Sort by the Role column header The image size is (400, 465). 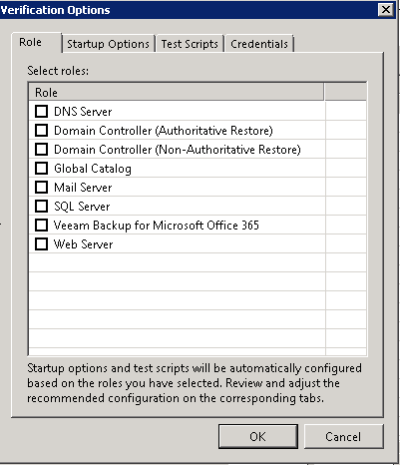coord(176,92)
